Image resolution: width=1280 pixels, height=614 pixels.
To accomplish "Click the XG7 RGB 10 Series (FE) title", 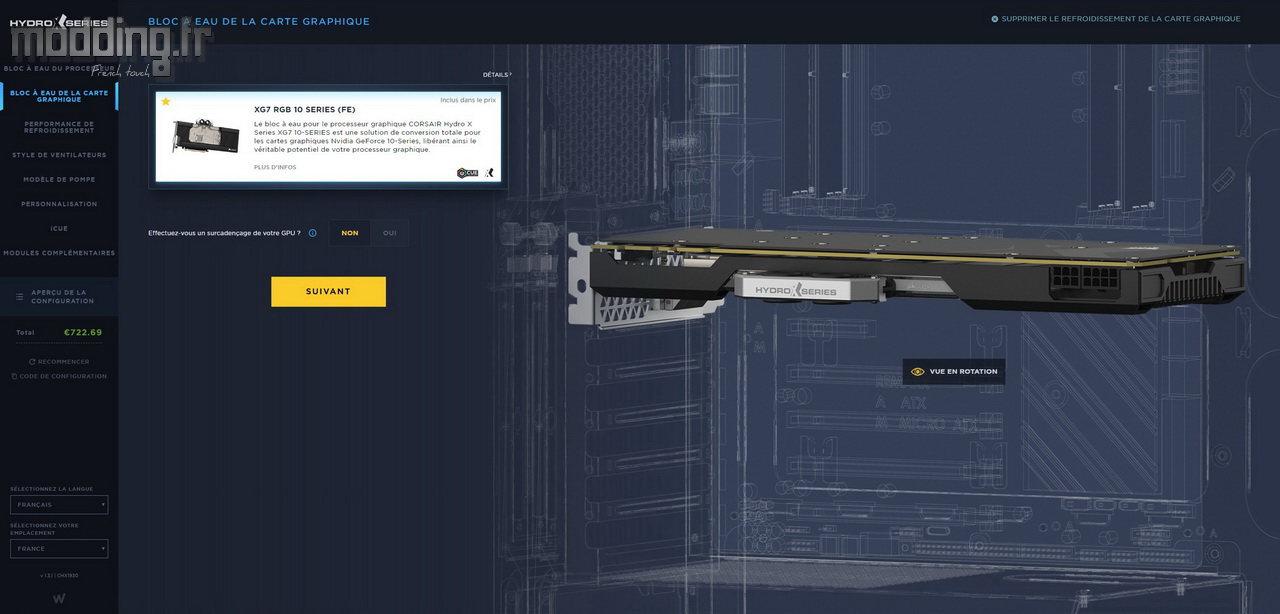I will [305, 110].
